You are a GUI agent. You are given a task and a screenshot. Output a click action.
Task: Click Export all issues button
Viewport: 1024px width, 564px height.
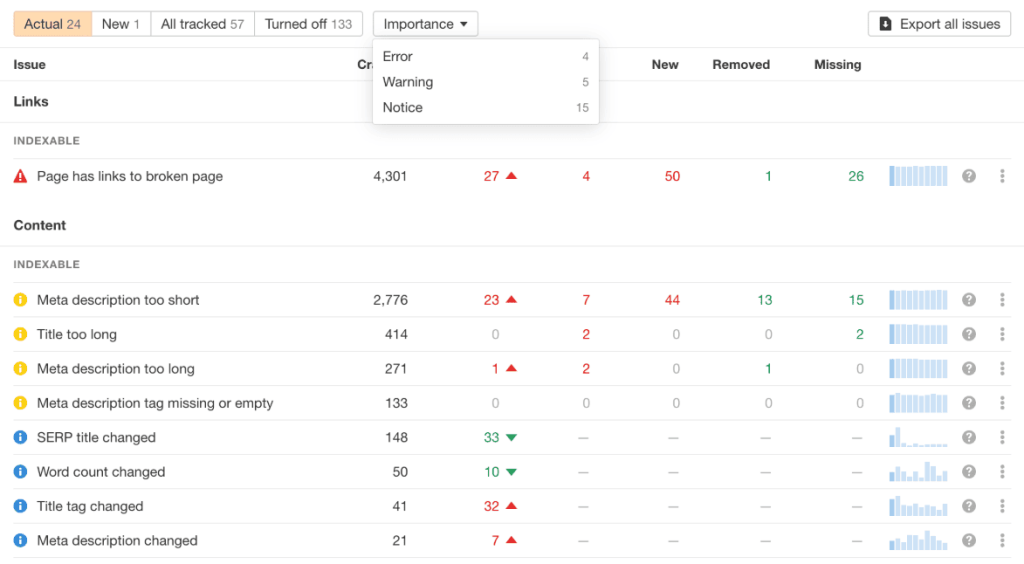939,24
